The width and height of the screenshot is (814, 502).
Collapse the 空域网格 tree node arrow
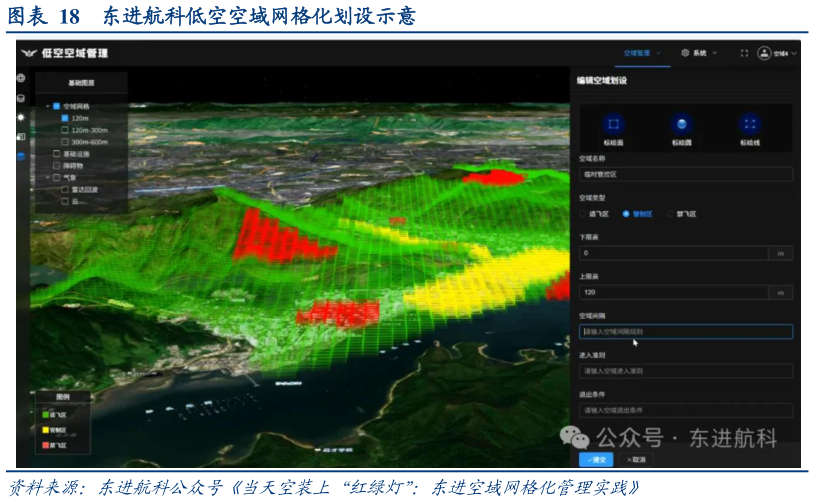pyautogui.click(x=46, y=105)
